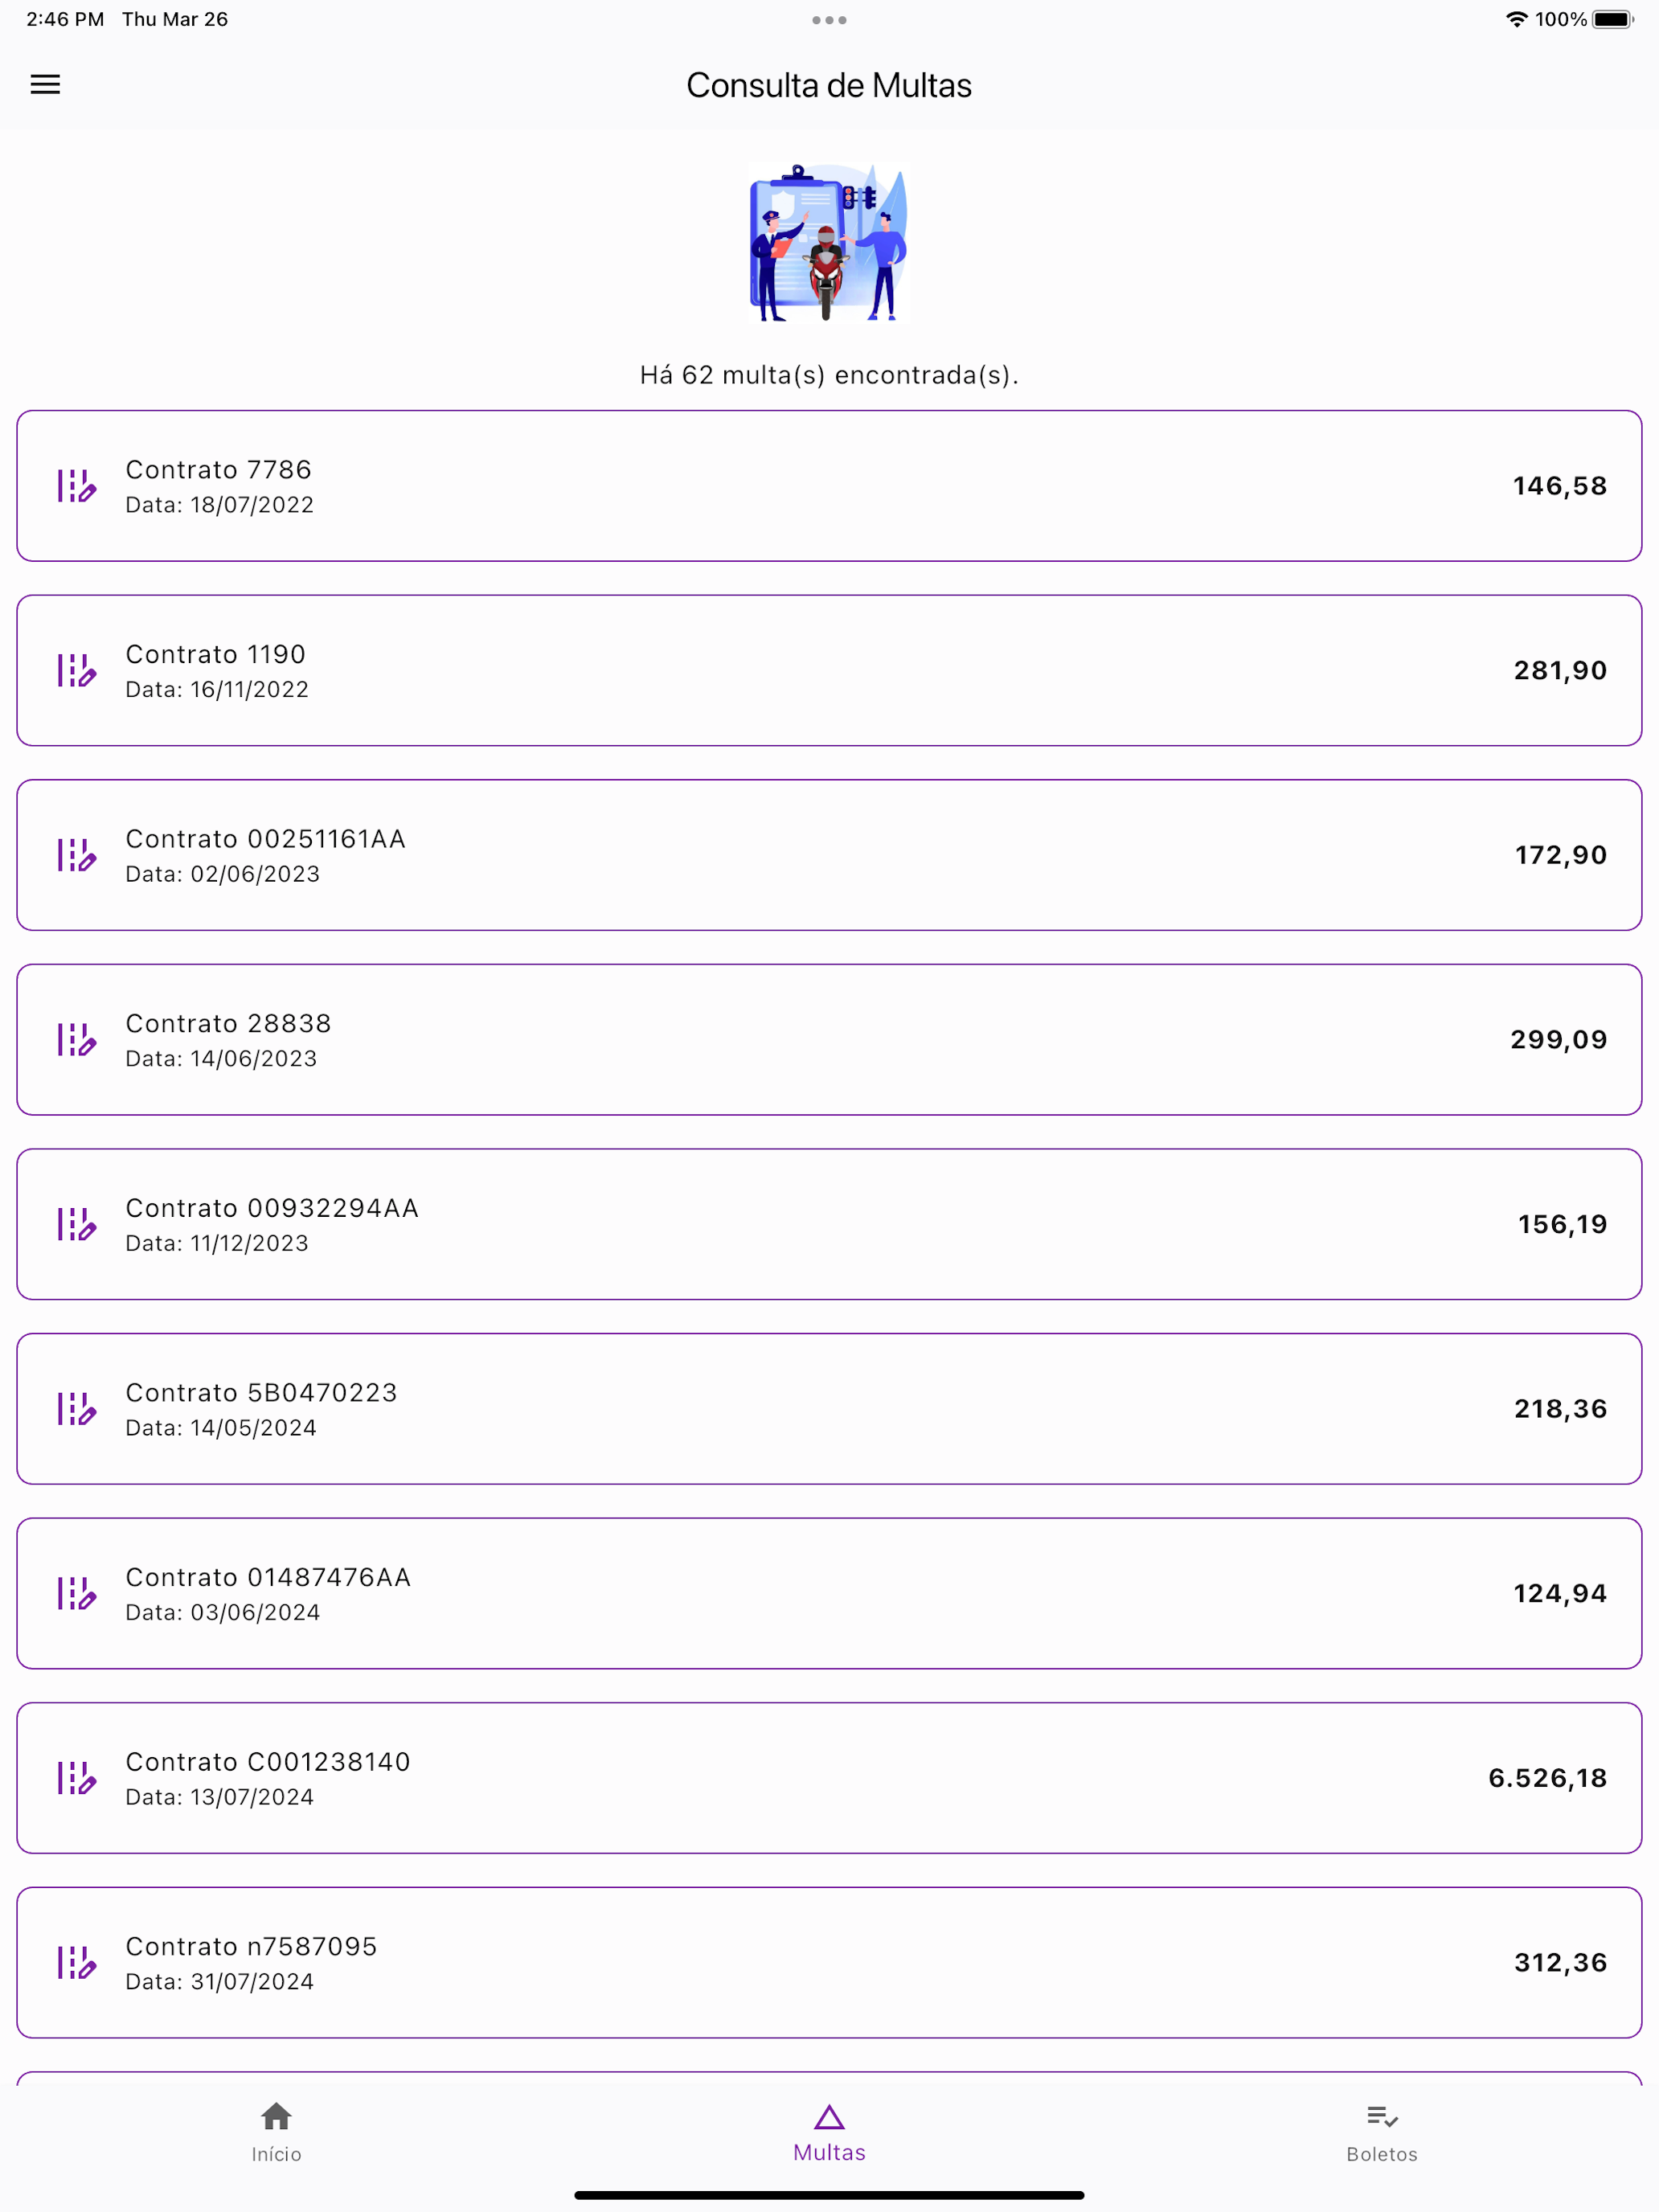Open Contrato 00932294AA fine details
The width and height of the screenshot is (1659, 2212).
point(829,1224)
